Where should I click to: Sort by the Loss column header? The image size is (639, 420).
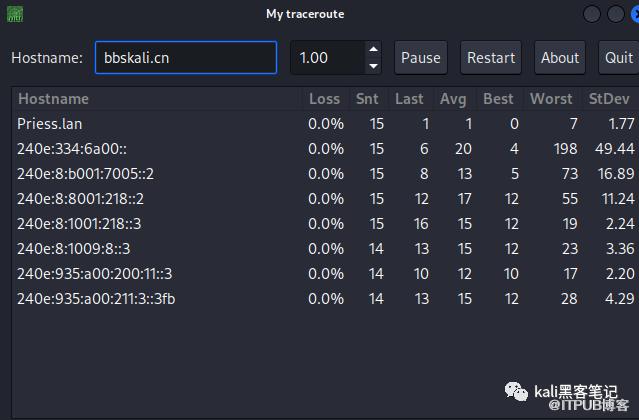coord(324,99)
